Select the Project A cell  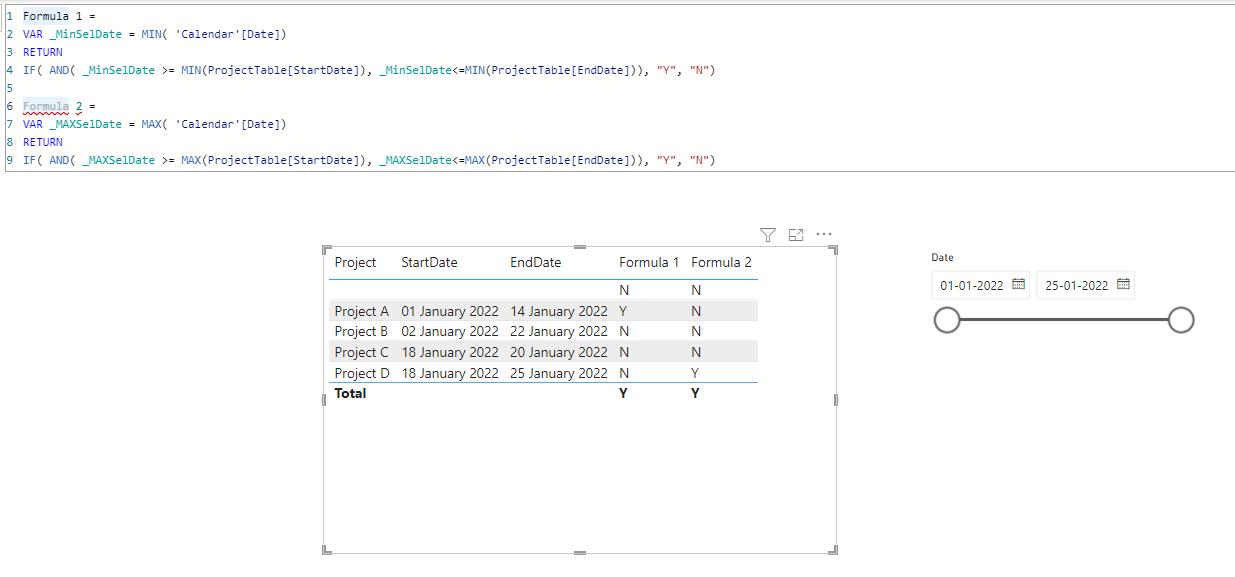coord(361,311)
